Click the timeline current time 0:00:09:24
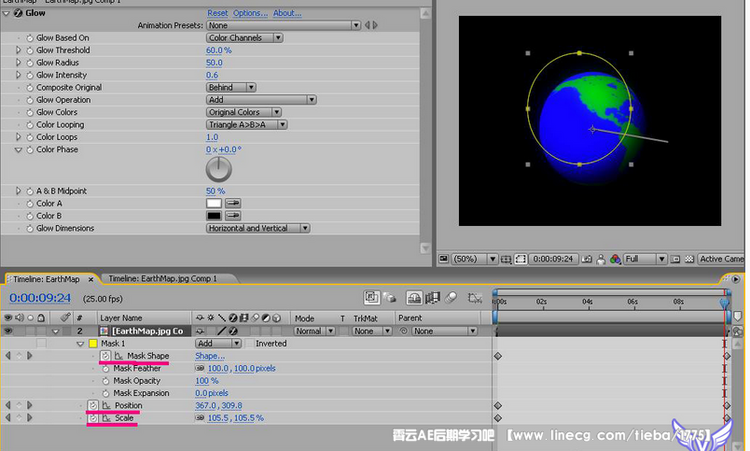Viewport: 750px width, 451px height. (40, 298)
